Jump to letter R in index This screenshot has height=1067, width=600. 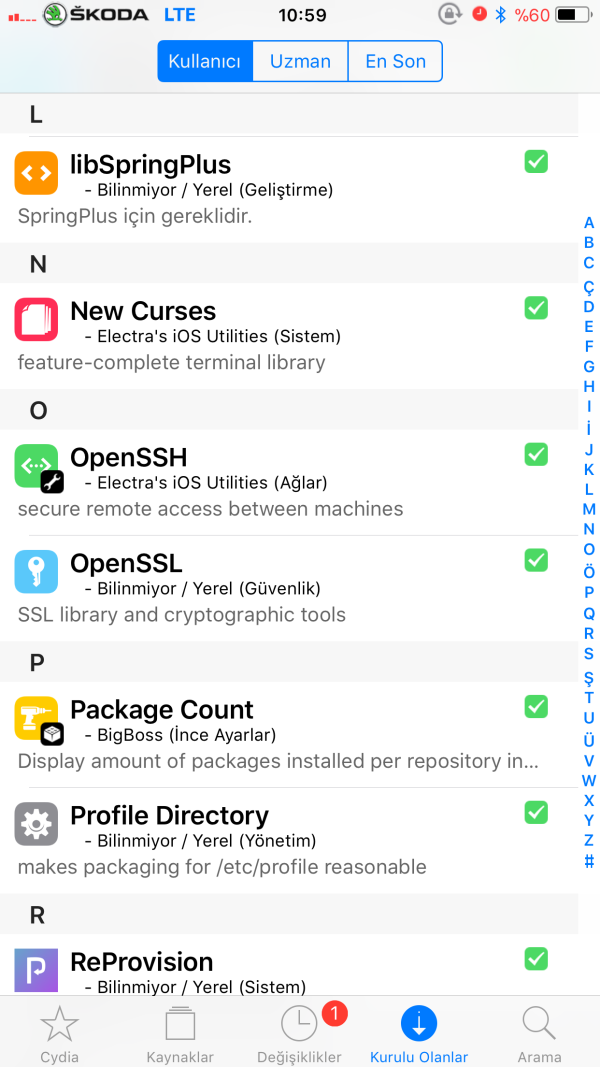pyautogui.click(x=589, y=633)
